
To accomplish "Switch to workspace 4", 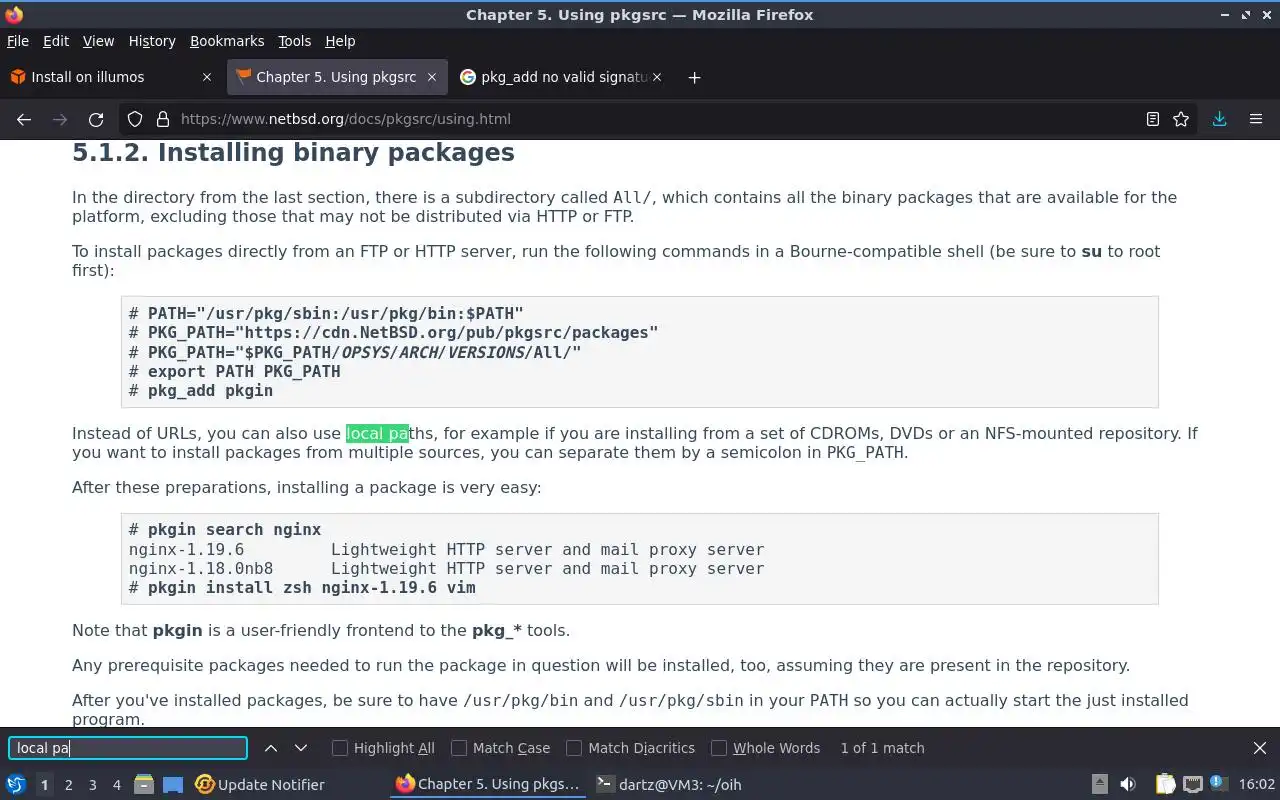I will point(116,785).
